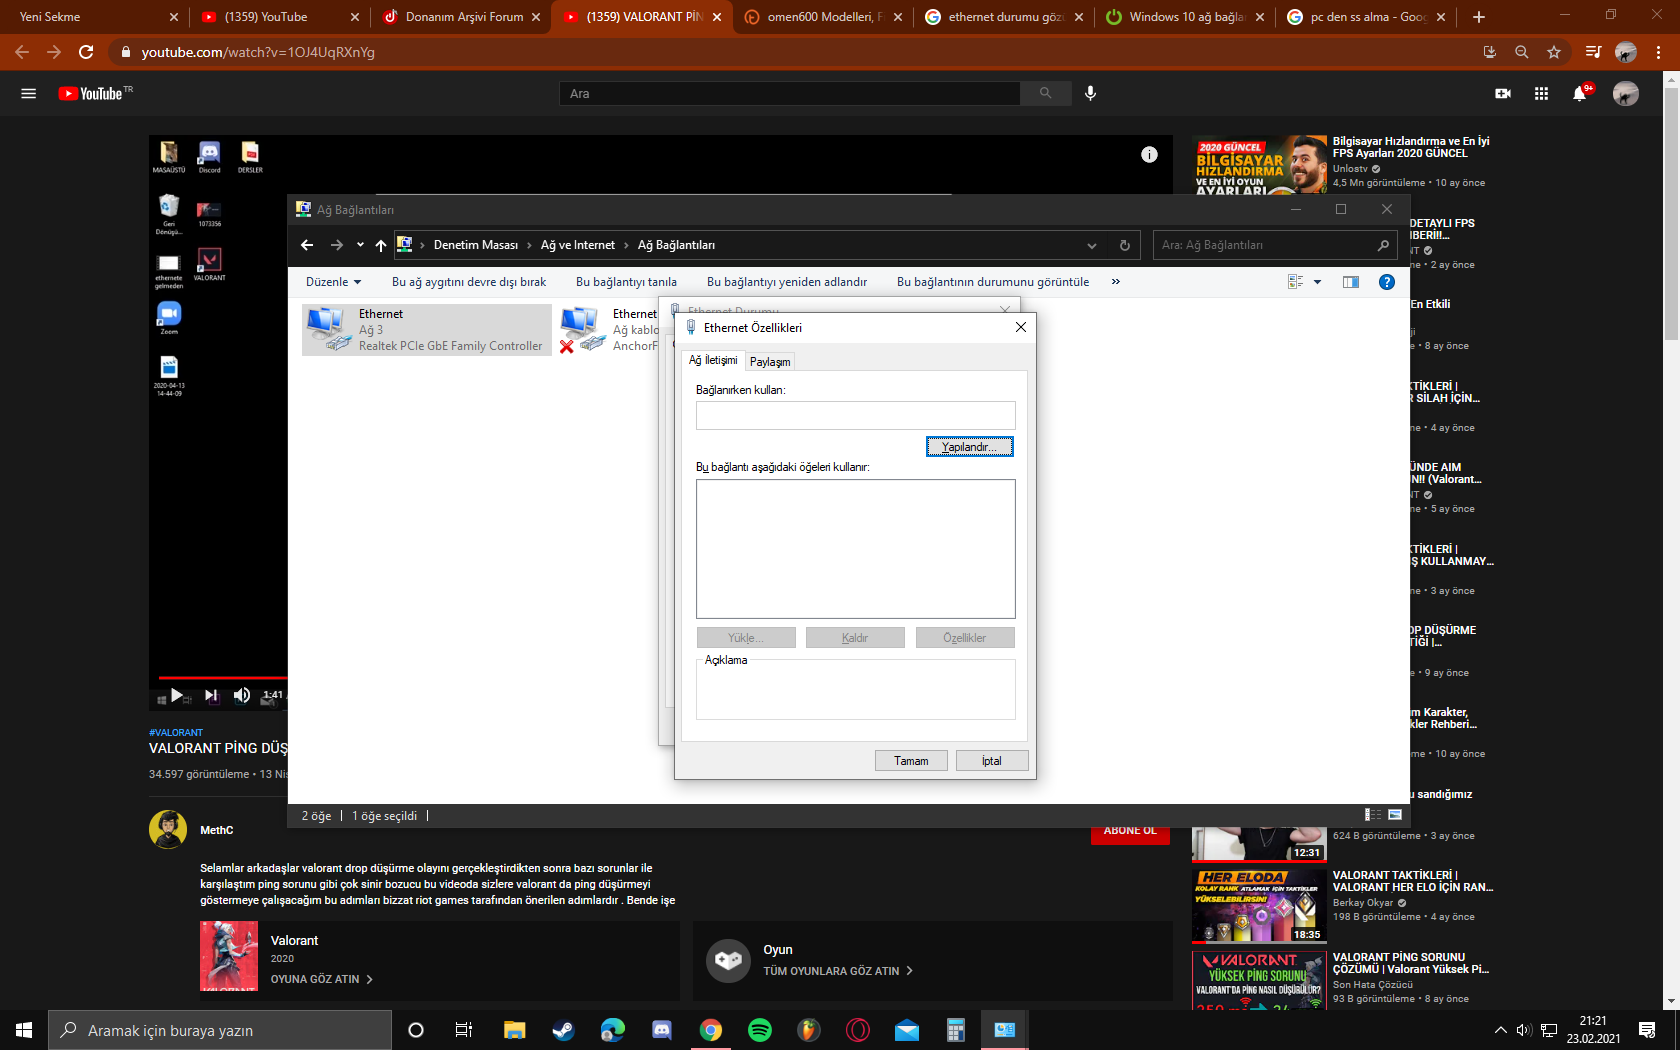Click Bu bağlantının durumunu görüntüle

click(993, 282)
